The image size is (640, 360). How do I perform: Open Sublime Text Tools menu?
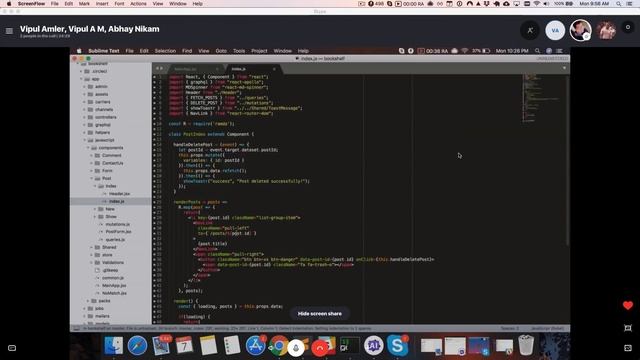(x=239, y=51)
